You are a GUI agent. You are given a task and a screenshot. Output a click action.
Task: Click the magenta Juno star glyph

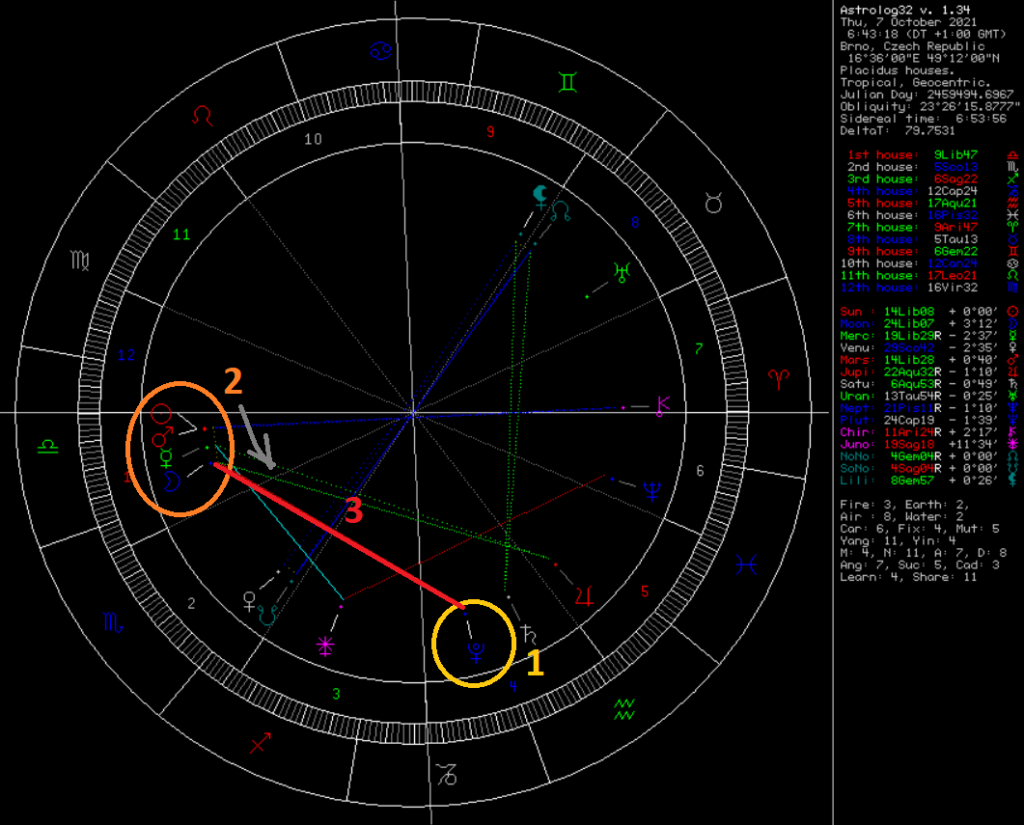(325, 646)
